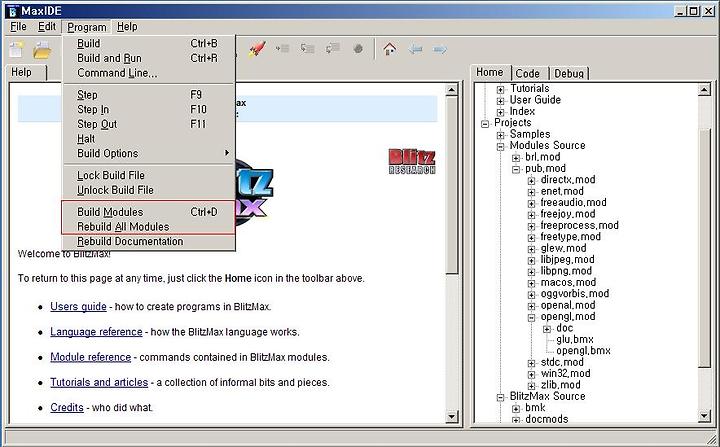
Task: Expand the brl.mod tree node
Action: [x=516, y=158]
